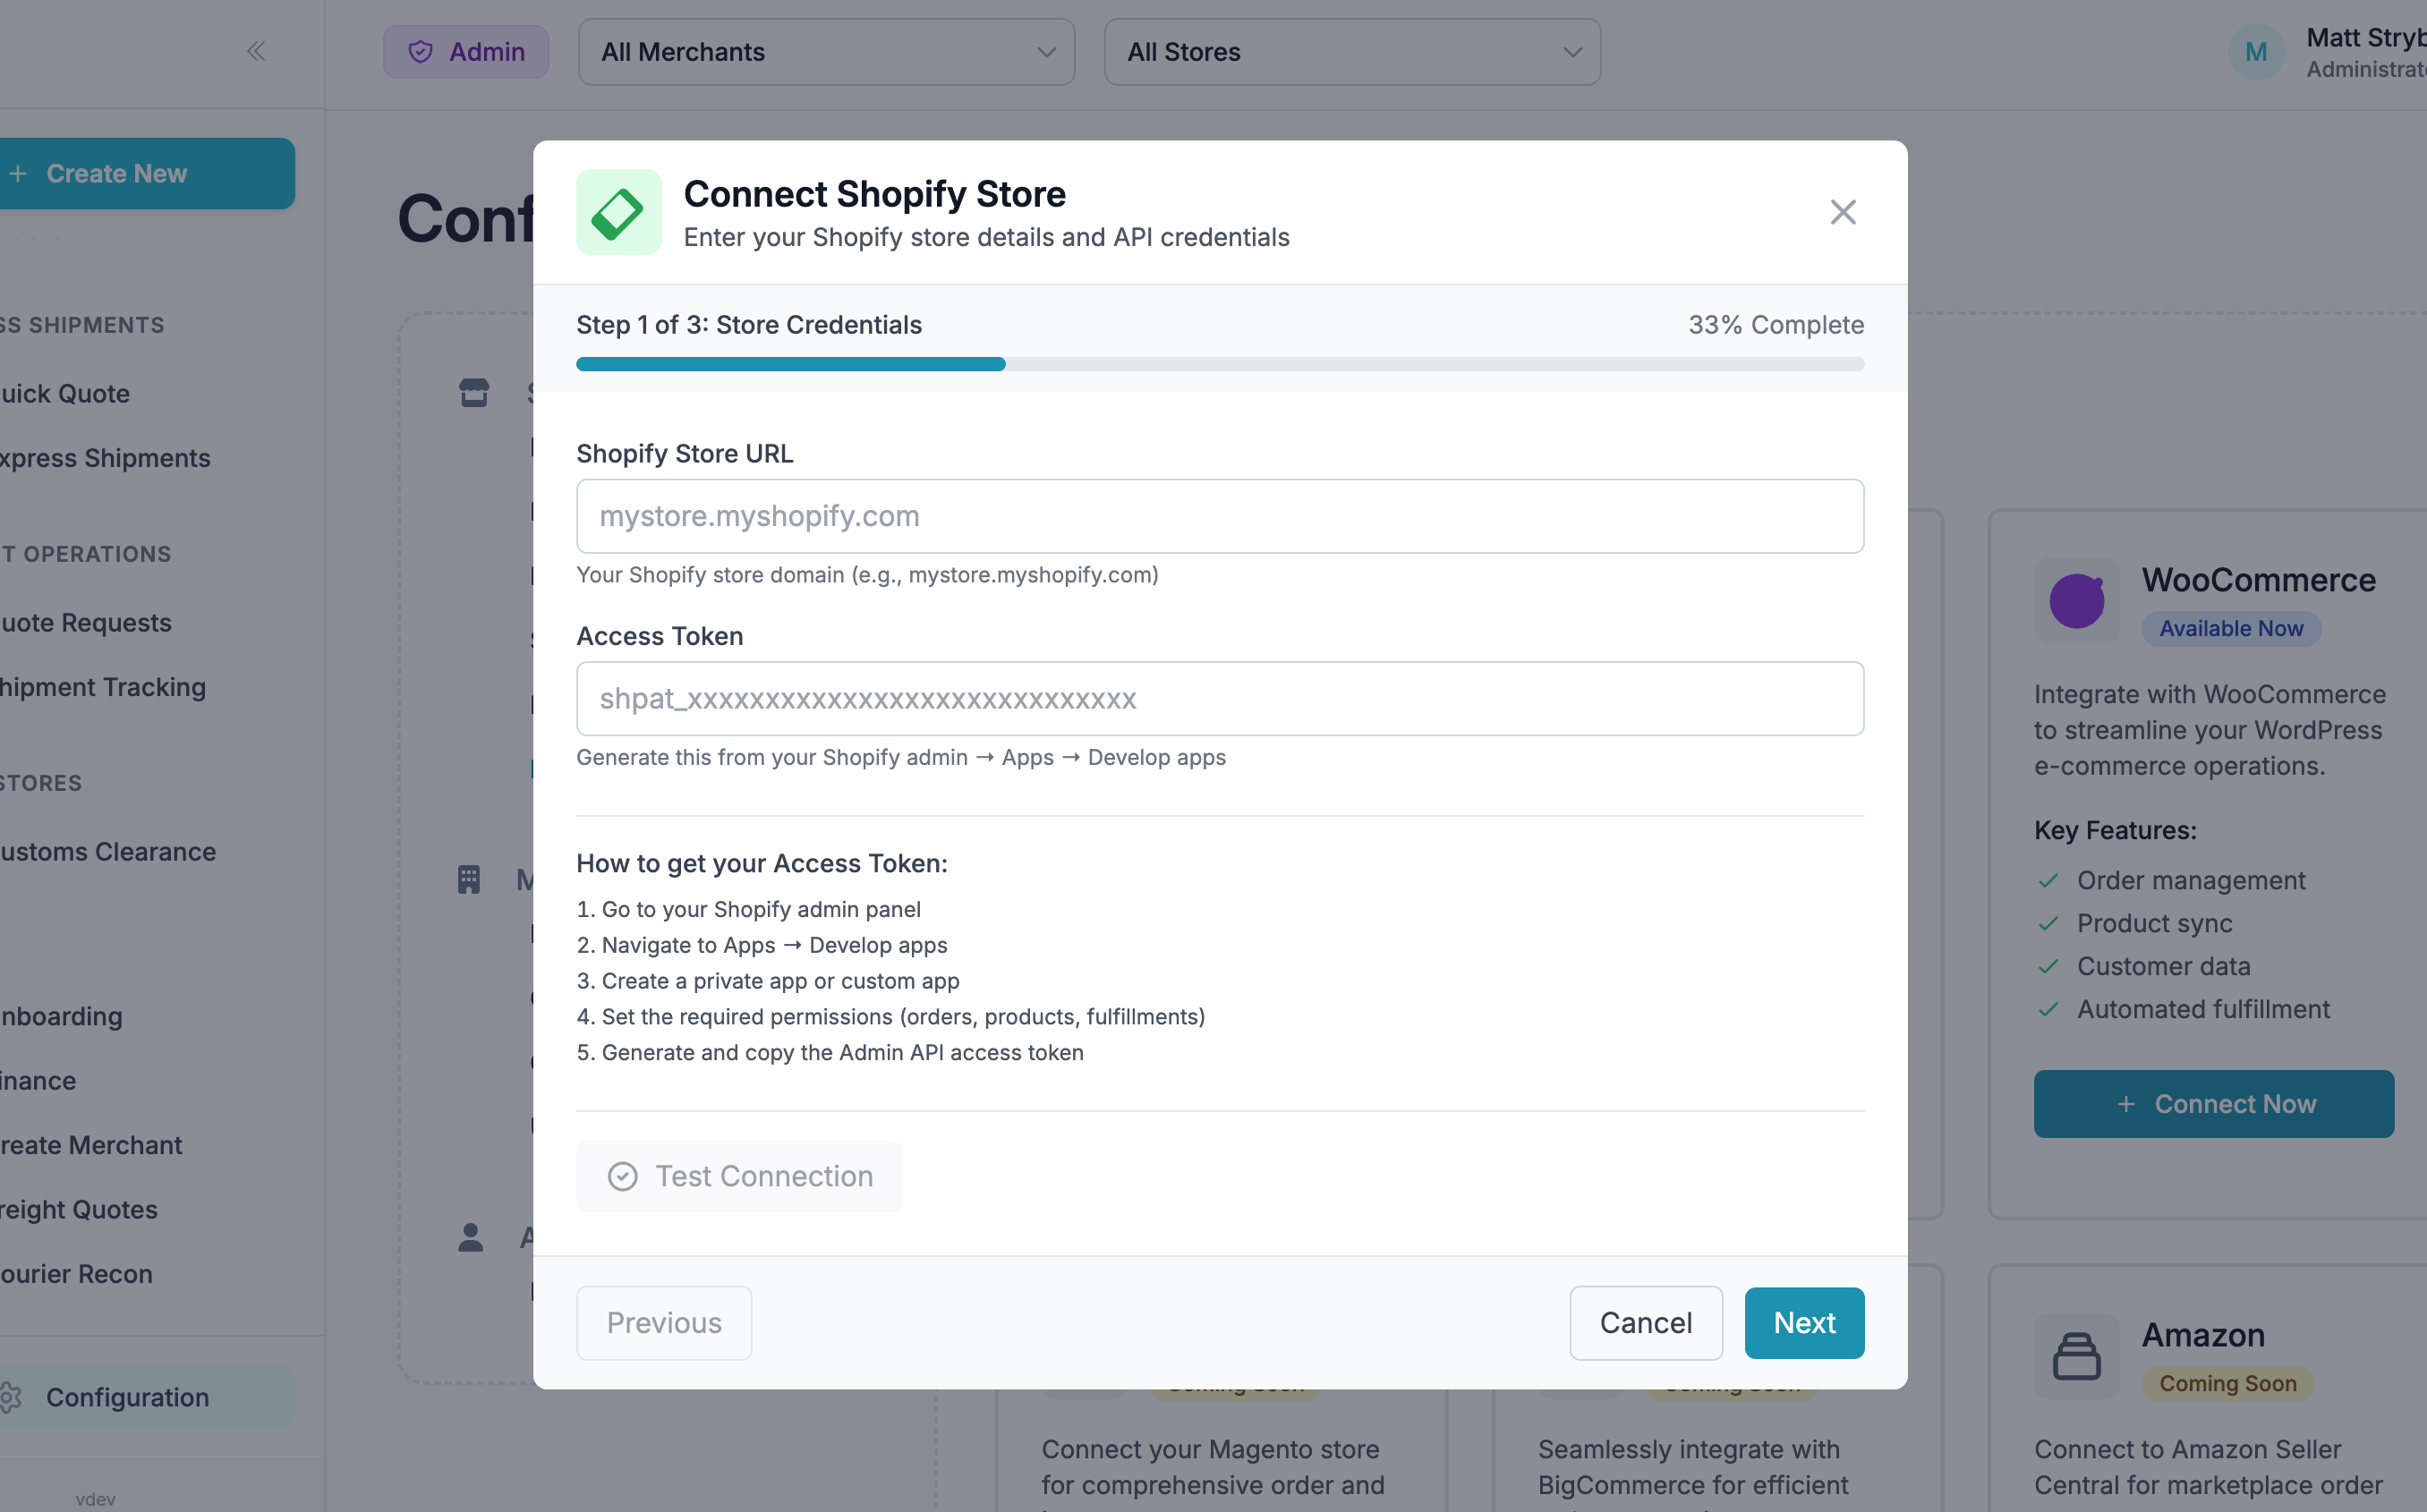Select Shipment Tracking in the sidebar

(103, 687)
